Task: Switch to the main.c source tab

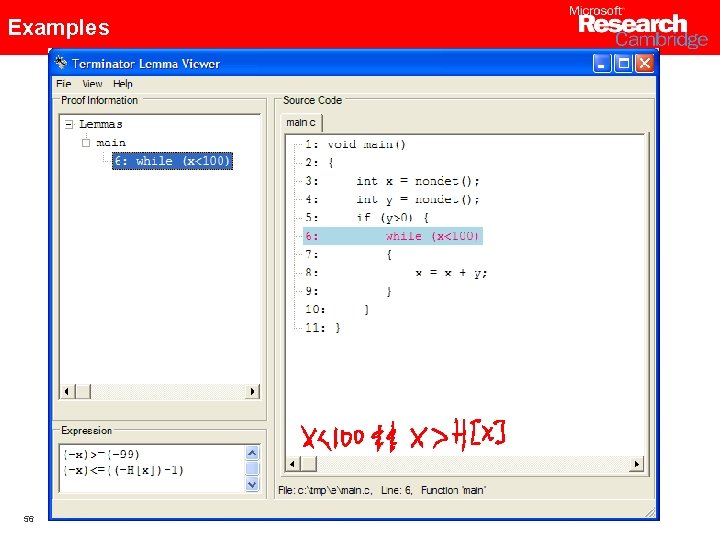Action: [x=301, y=123]
